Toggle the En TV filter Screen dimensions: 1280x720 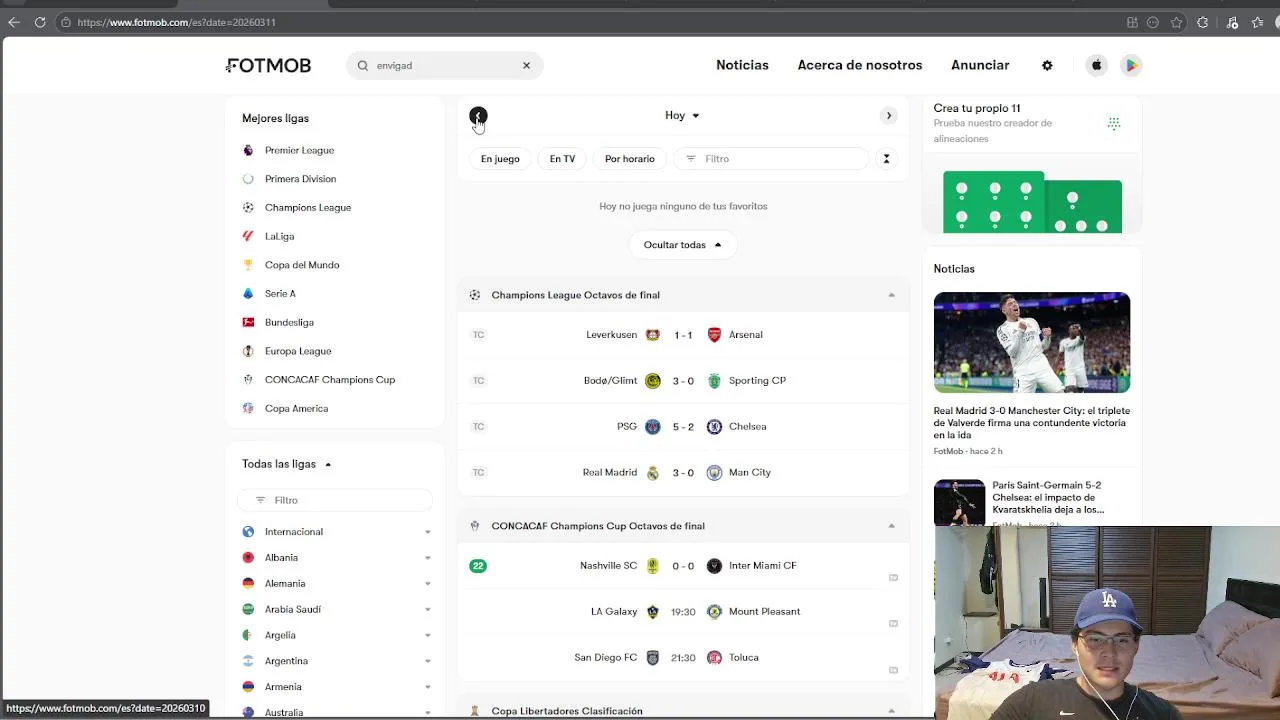click(562, 159)
